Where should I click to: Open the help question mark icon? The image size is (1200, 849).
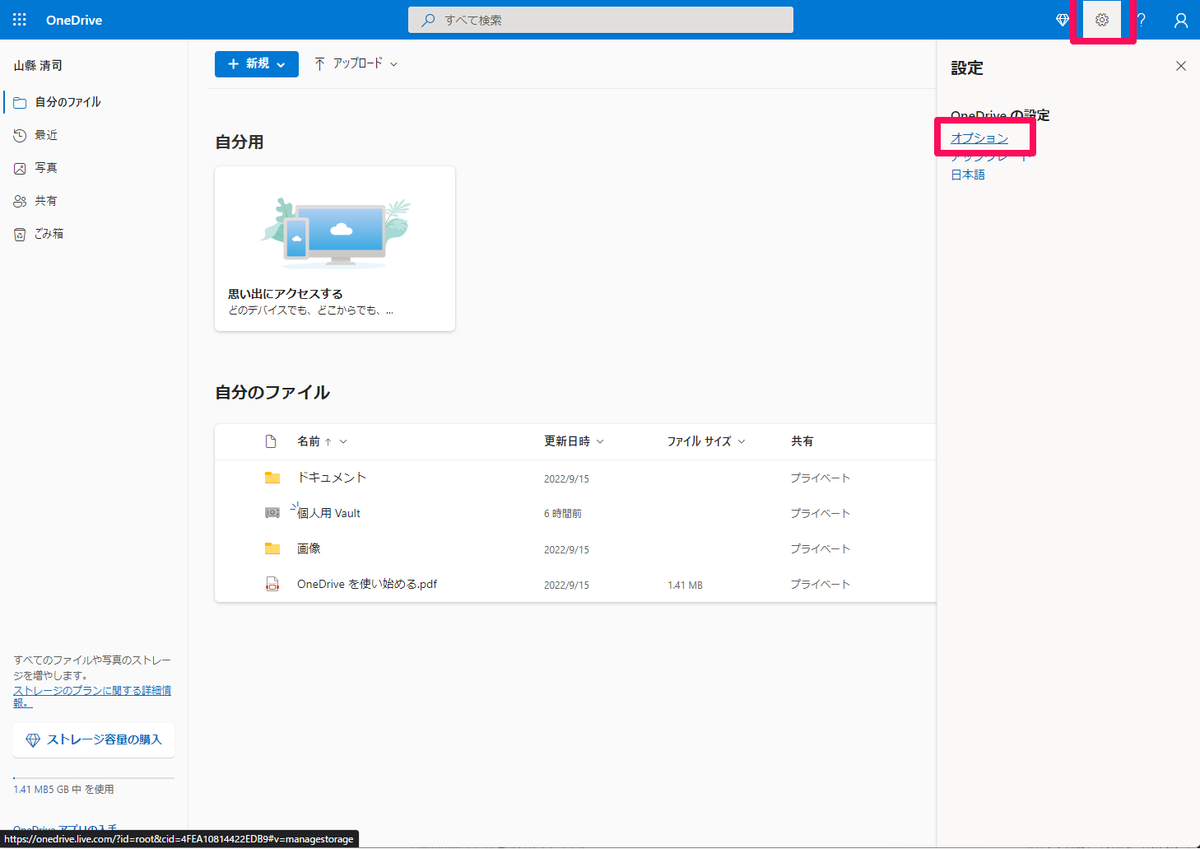[x=1141, y=20]
